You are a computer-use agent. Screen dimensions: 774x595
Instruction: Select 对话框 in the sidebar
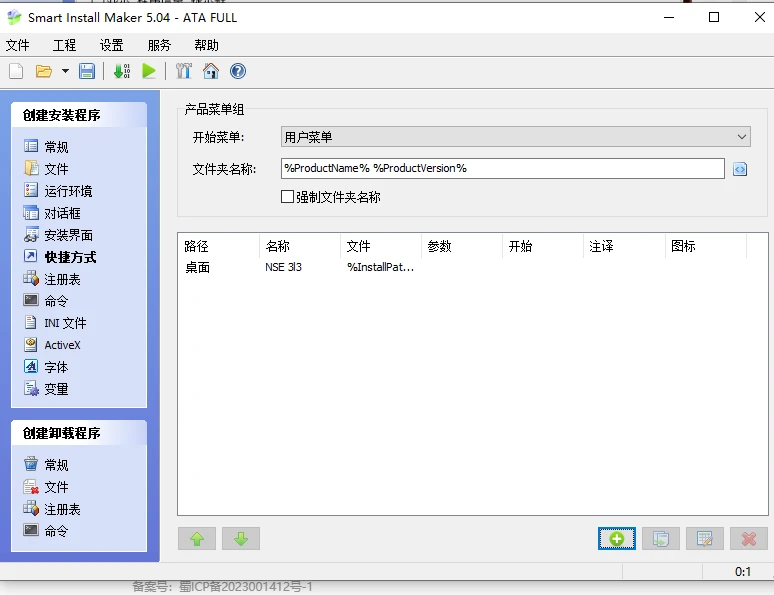pos(62,213)
